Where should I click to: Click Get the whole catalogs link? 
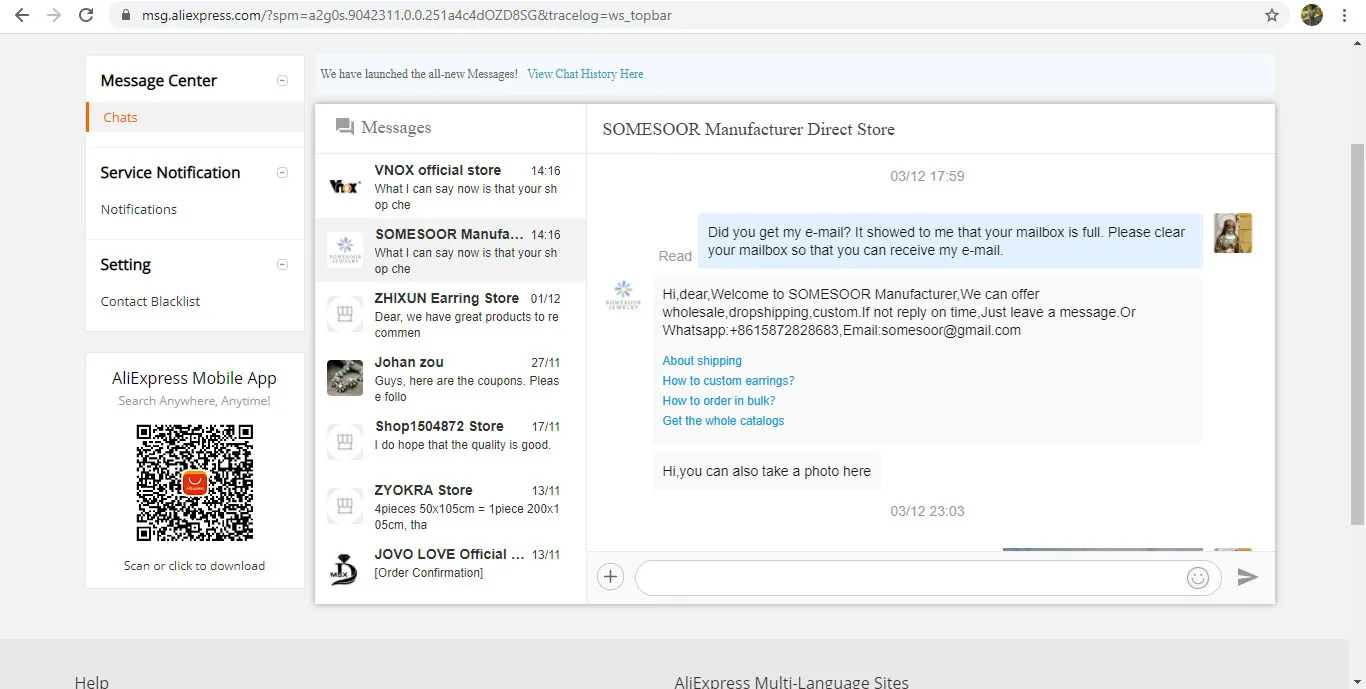[x=723, y=421]
